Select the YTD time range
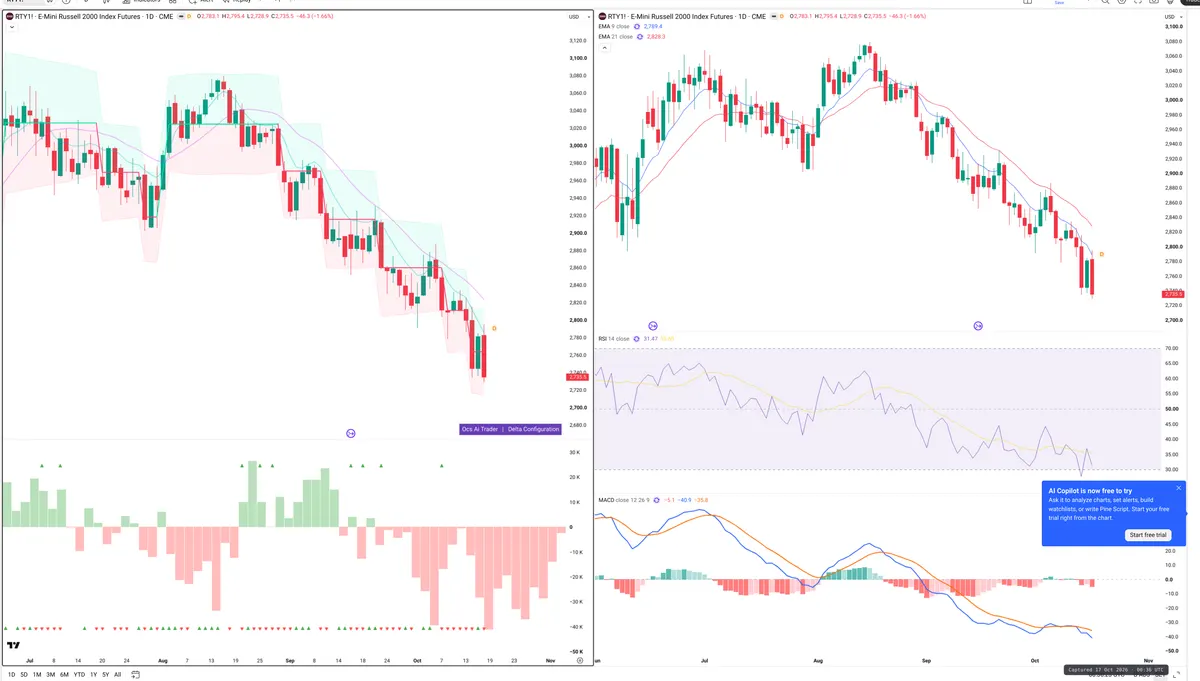Viewport: 1200px width, 681px height. click(78, 674)
